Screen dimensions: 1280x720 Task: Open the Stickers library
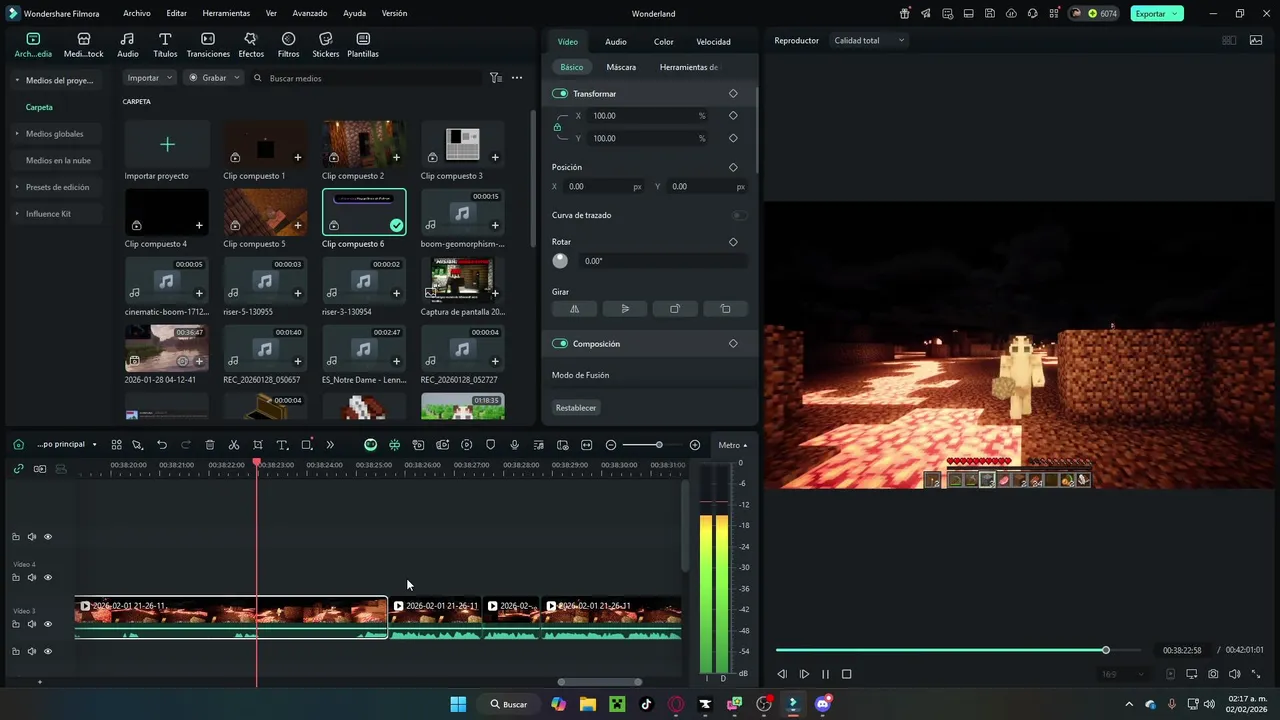point(326,44)
